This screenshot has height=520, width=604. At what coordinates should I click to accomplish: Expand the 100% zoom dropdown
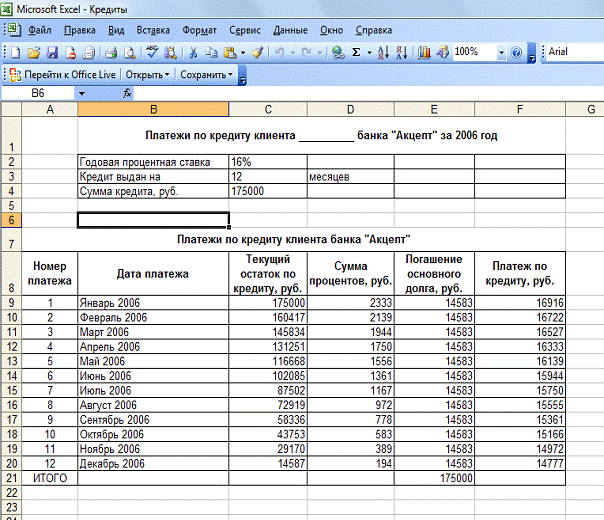[500, 52]
